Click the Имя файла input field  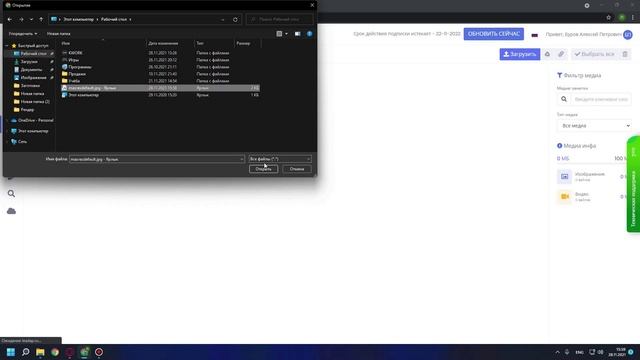pos(157,159)
